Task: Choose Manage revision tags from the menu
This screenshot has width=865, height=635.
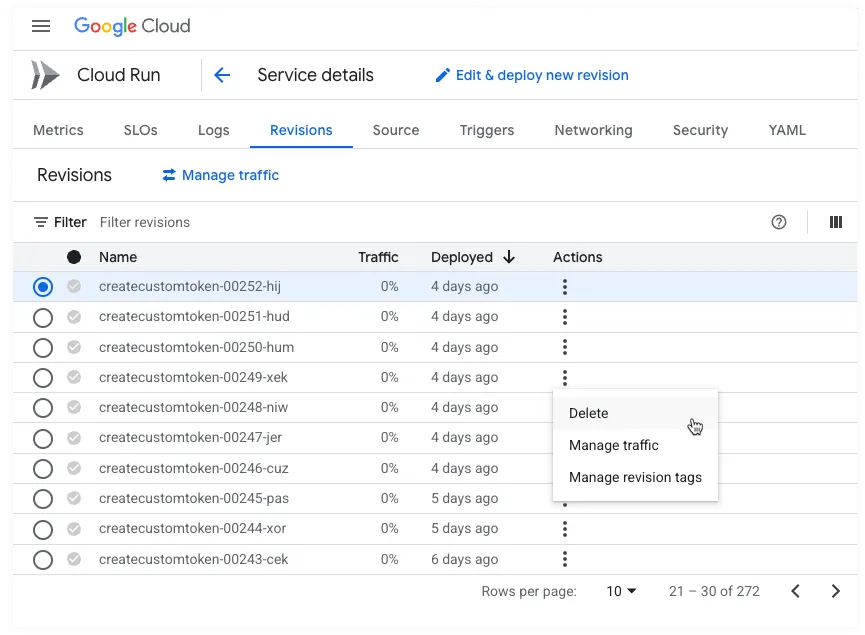Action: point(635,477)
